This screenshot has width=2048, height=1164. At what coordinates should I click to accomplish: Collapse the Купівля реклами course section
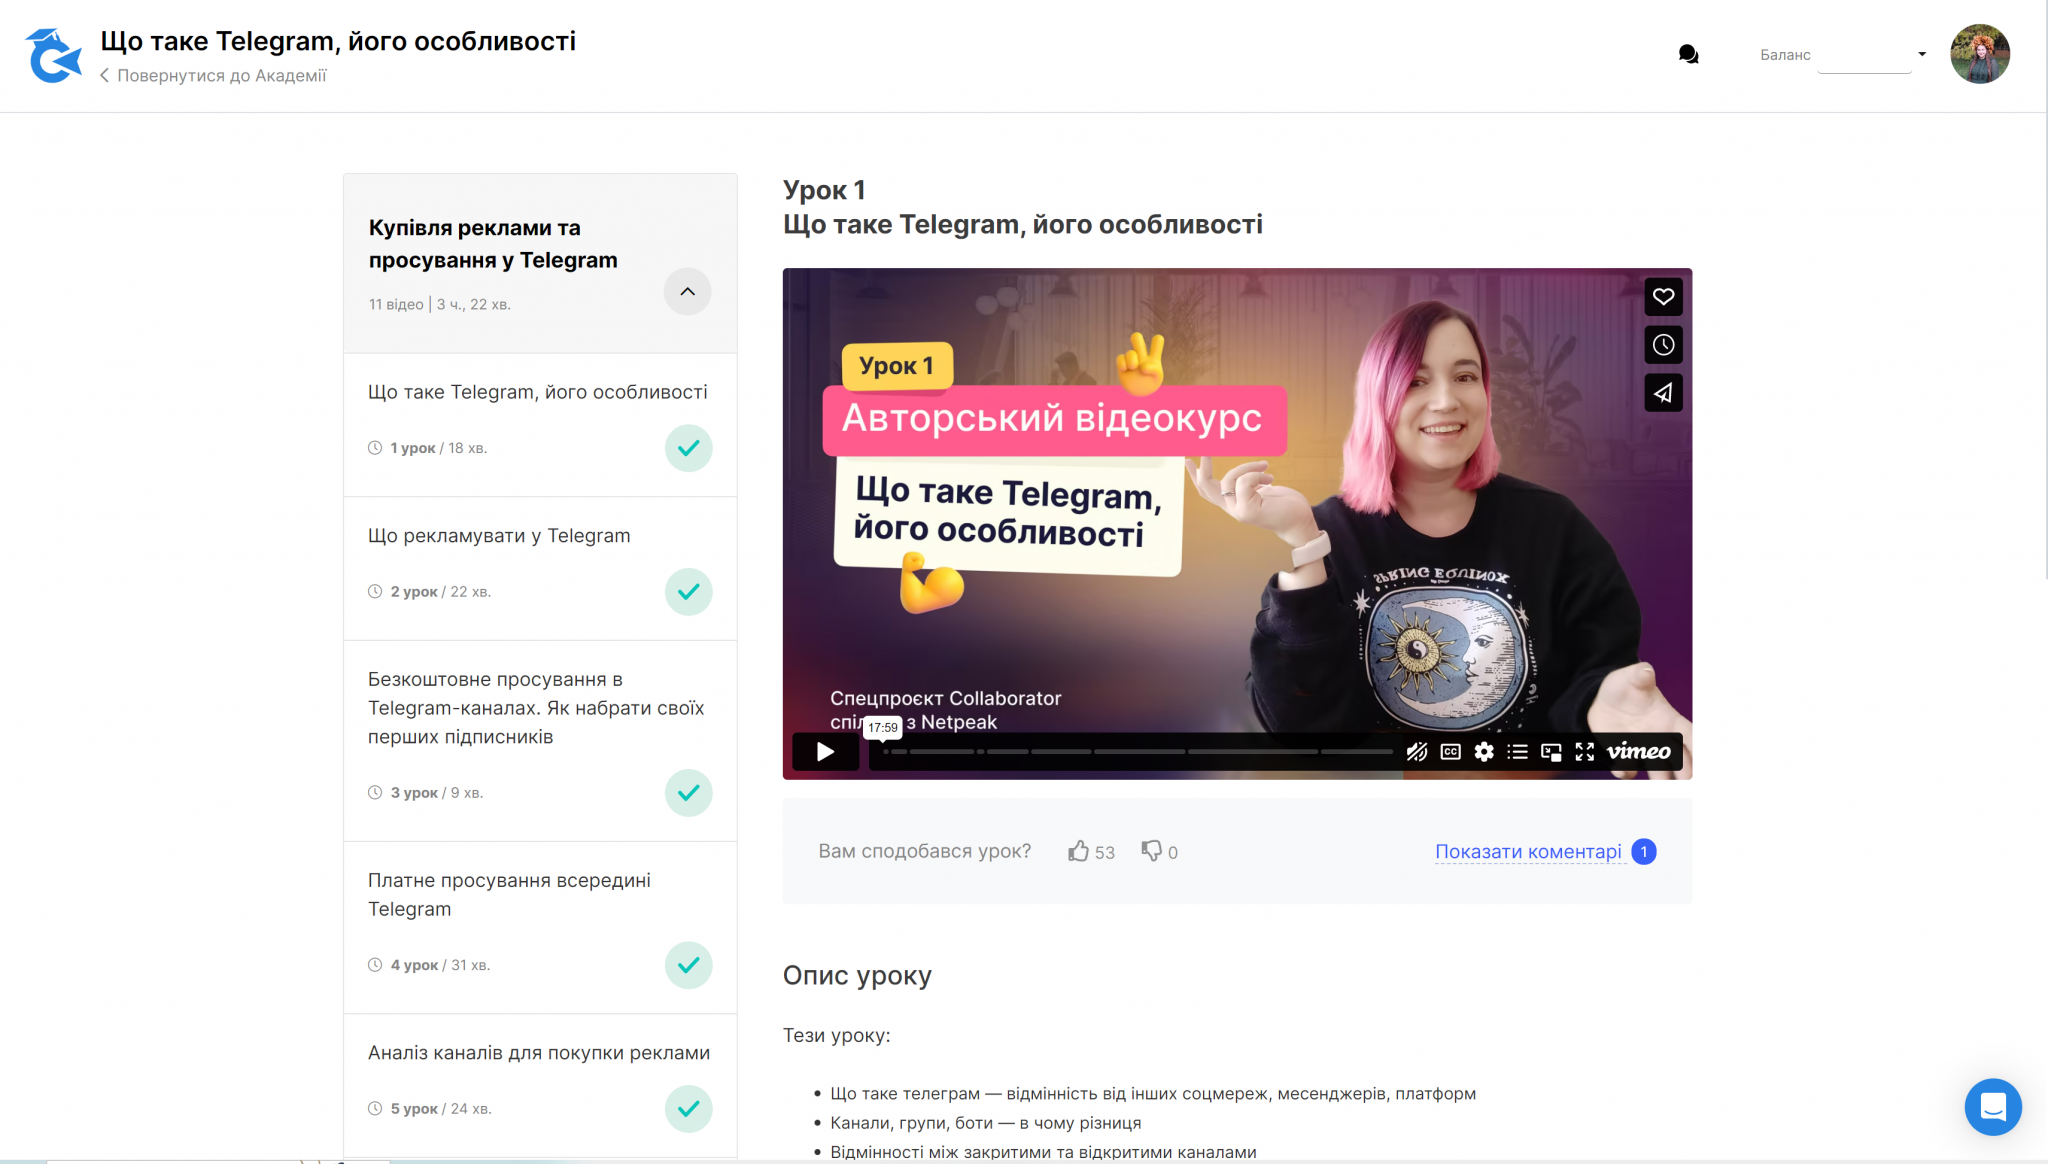tap(687, 291)
